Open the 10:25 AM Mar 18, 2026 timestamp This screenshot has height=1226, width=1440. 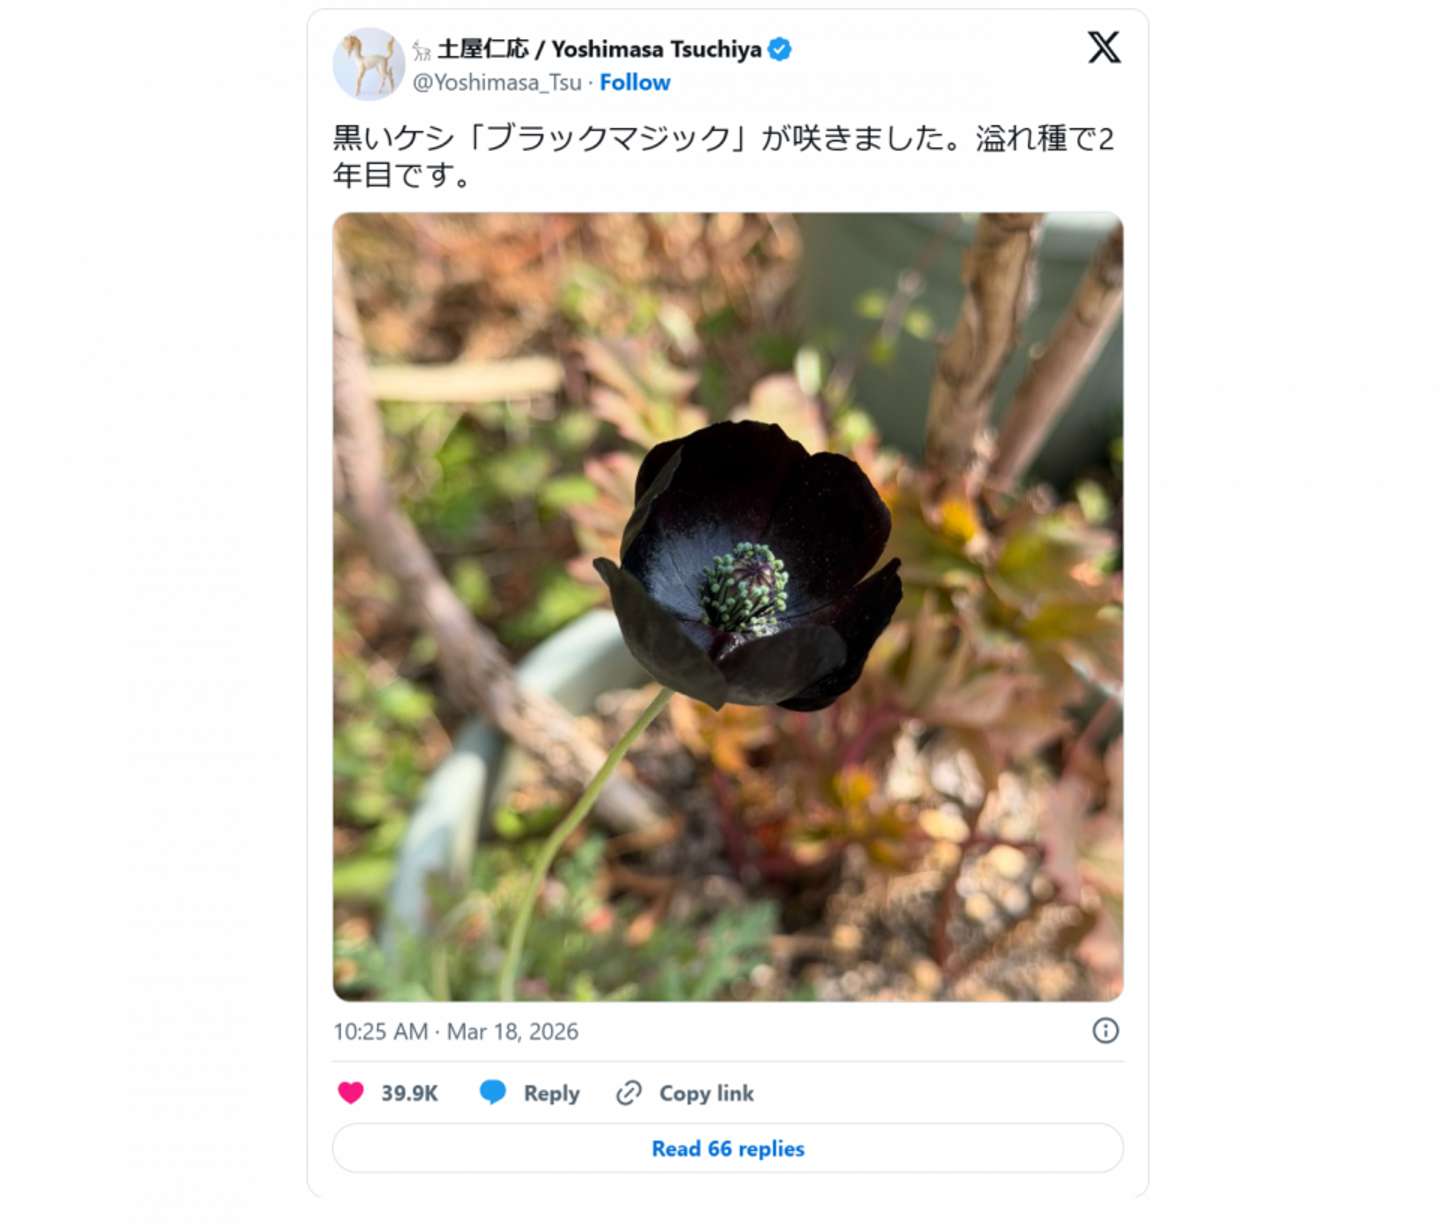click(x=456, y=1032)
